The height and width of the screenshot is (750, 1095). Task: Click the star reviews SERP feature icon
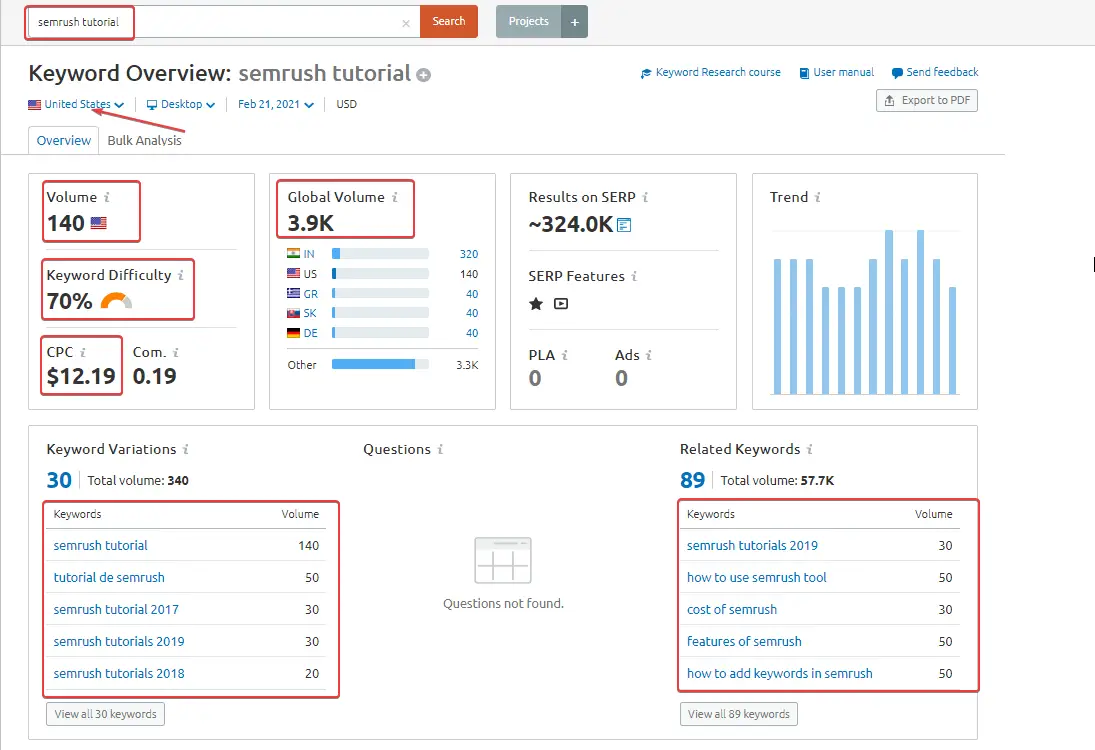click(536, 304)
